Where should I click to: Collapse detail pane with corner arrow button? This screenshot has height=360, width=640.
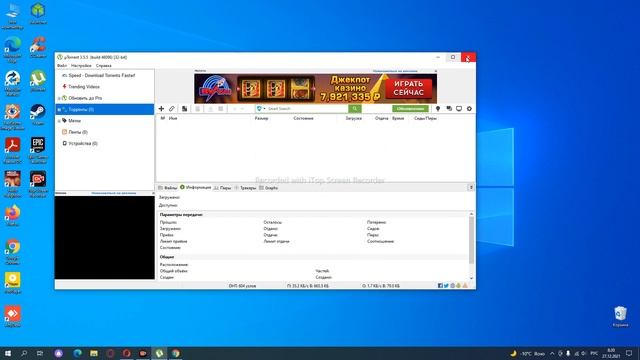[x=471, y=187]
